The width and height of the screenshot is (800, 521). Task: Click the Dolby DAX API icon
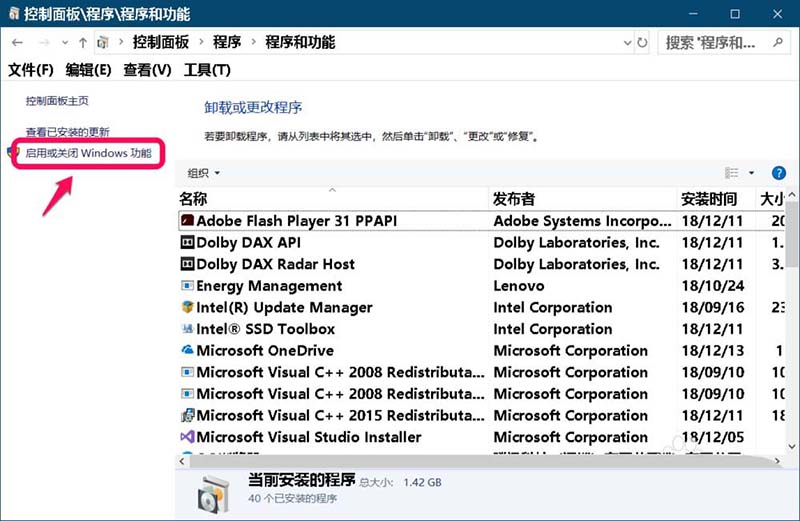point(187,243)
